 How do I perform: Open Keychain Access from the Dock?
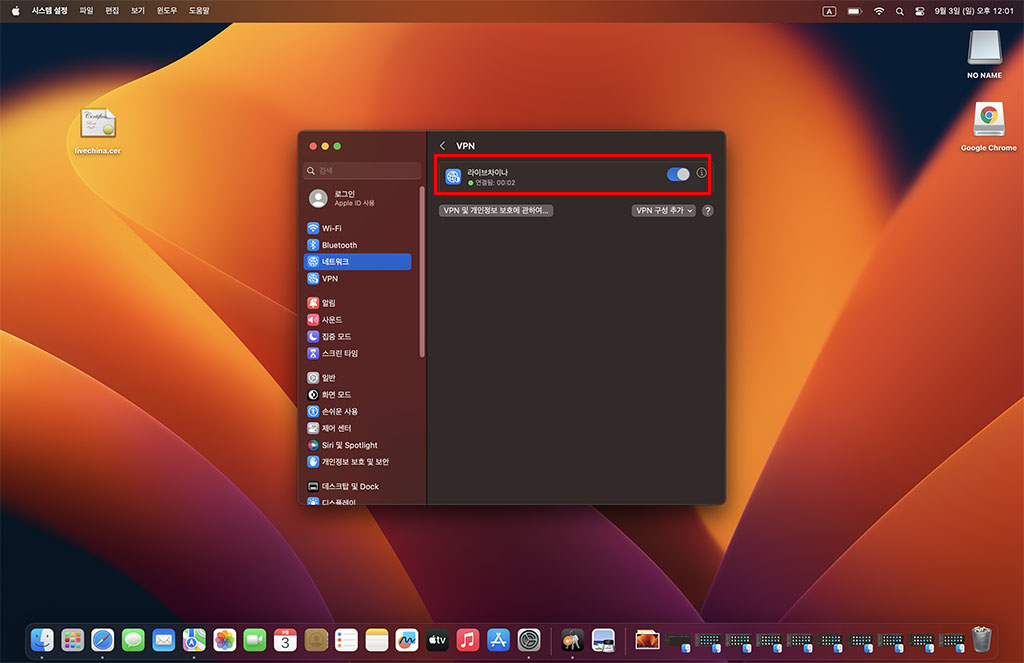pyautogui.click(x=572, y=640)
